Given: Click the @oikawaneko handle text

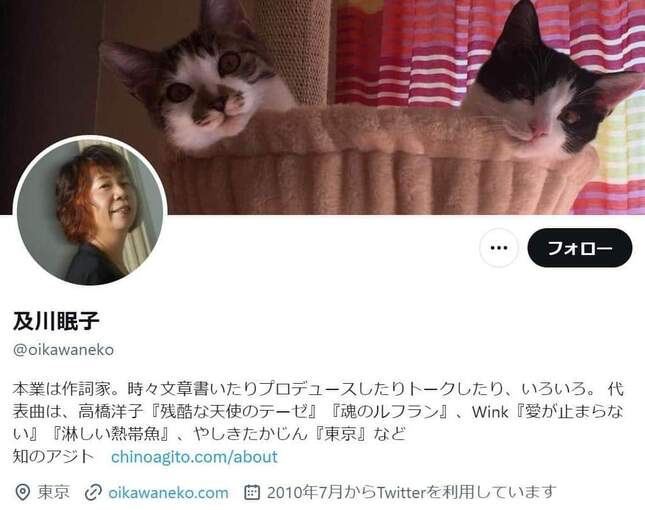Looking at the screenshot, I should click(63, 350).
